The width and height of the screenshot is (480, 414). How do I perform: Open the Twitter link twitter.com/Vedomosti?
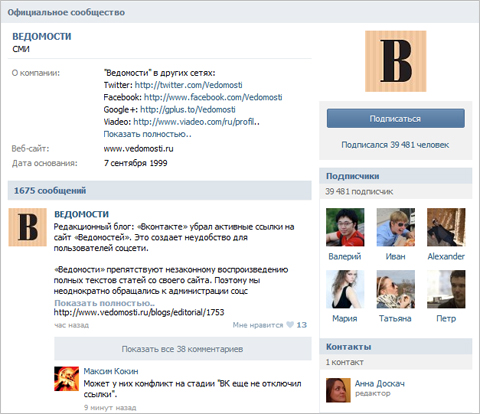coord(188,85)
